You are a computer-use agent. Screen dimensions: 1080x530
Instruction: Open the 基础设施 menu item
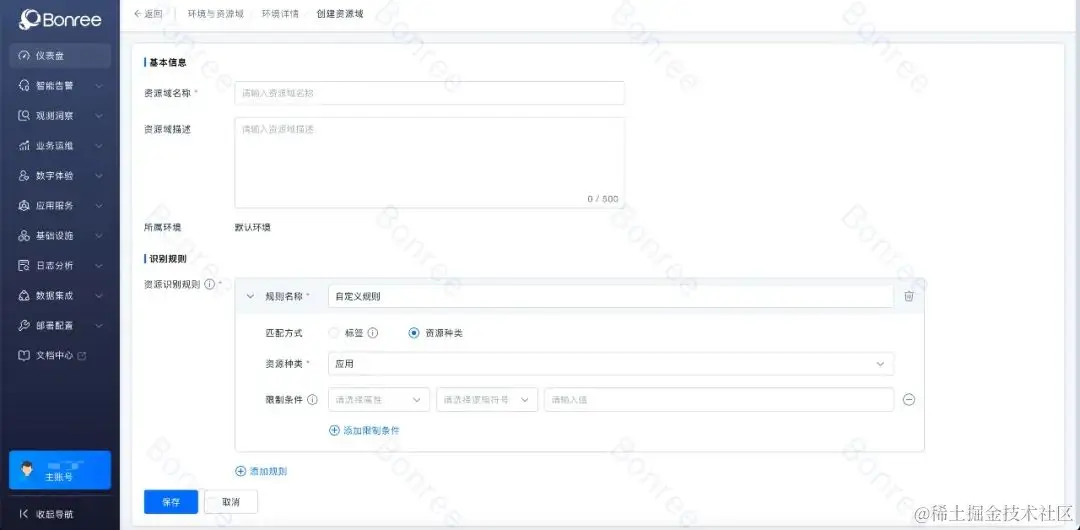pos(60,236)
